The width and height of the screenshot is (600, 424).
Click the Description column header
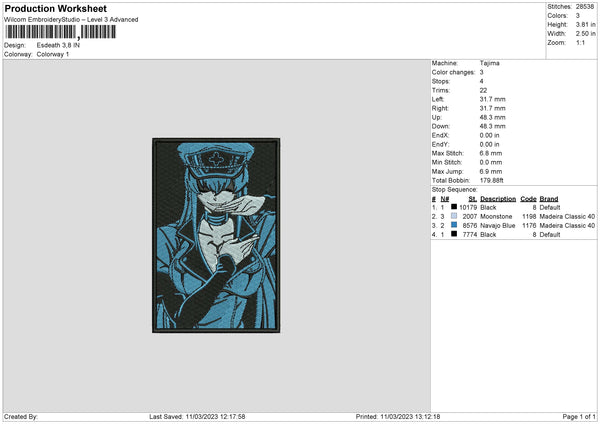click(x=498, y=199)
